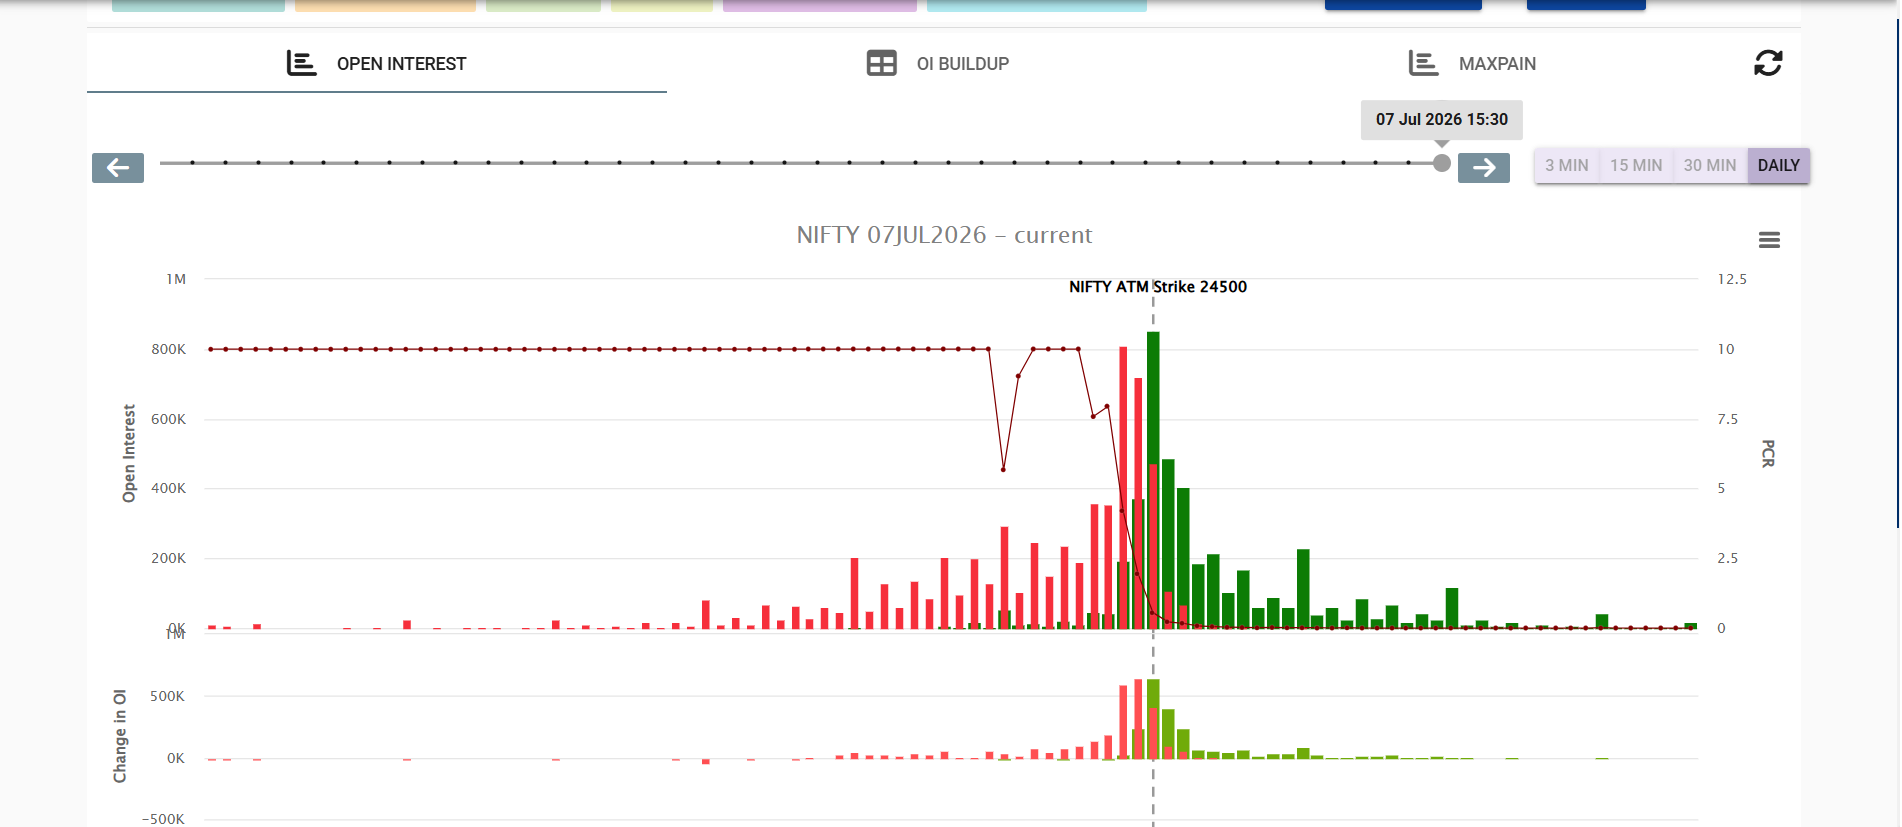Click the NIFTY ATM Strike 24500 label
The height and width of the screenshot is (827, 1902).
pos(1158,287)
